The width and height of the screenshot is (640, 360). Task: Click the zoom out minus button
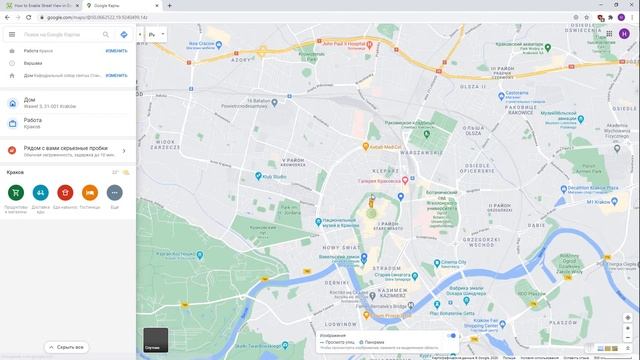(628, 338)
